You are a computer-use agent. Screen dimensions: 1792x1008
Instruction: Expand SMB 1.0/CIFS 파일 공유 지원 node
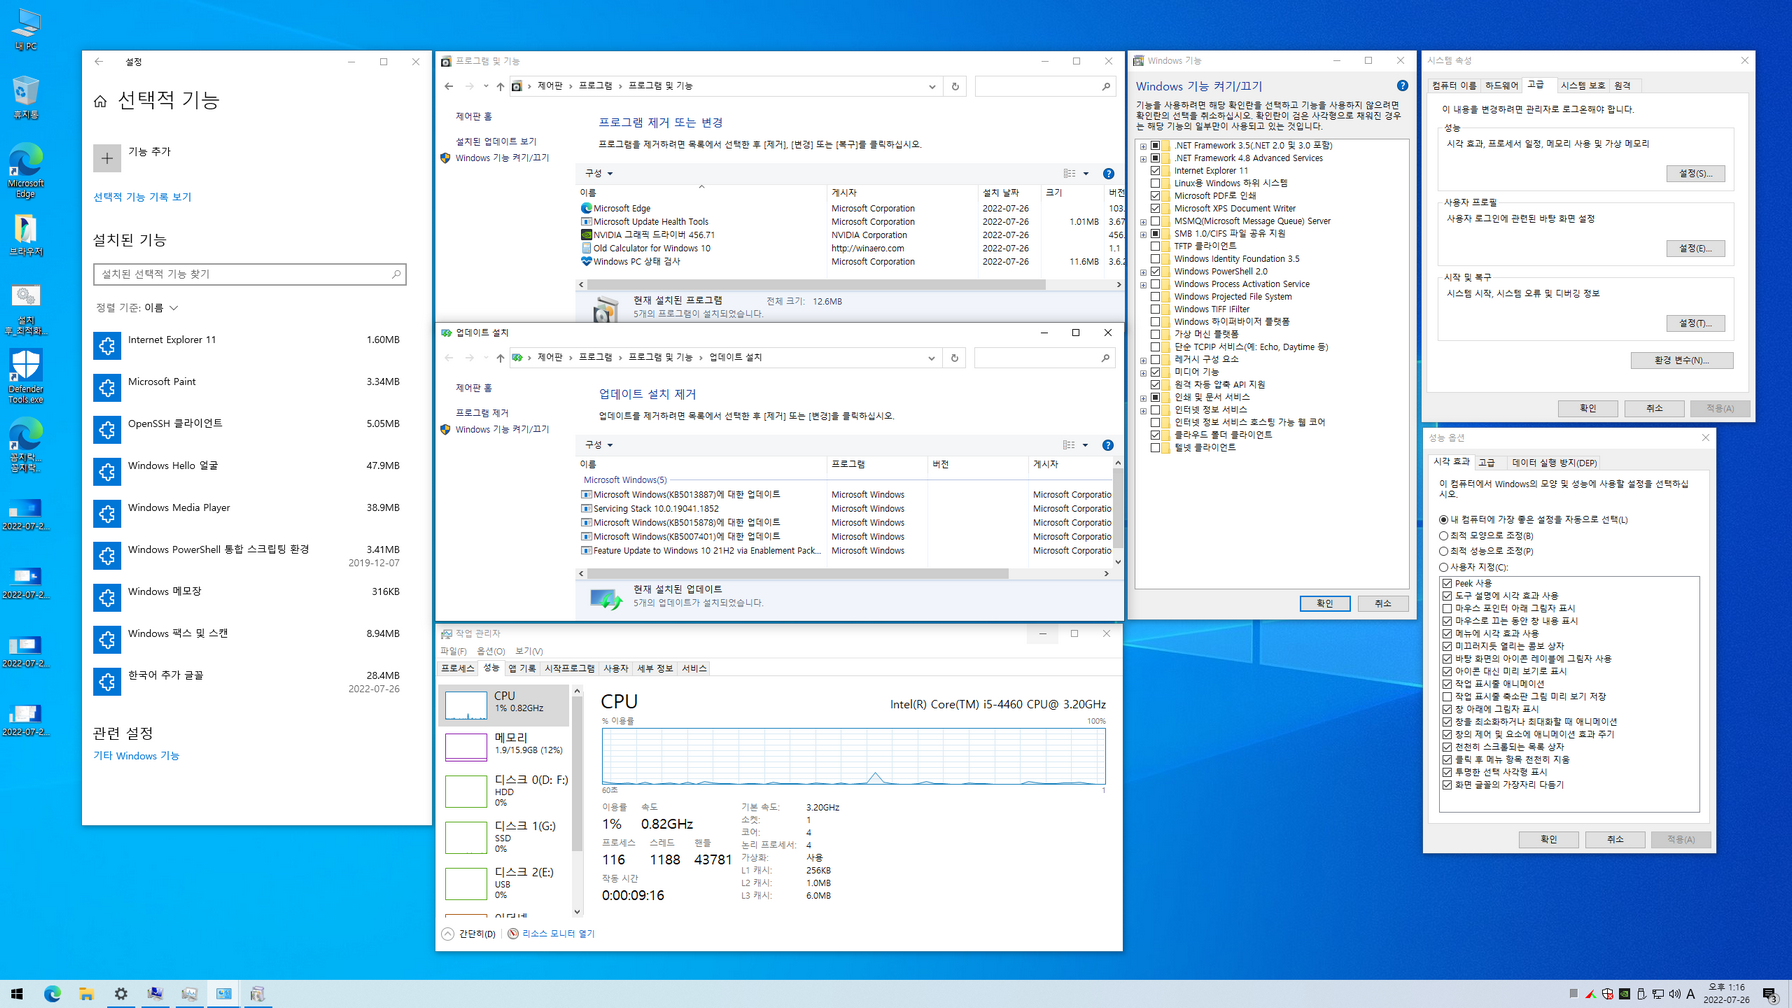pos(1143,234)
